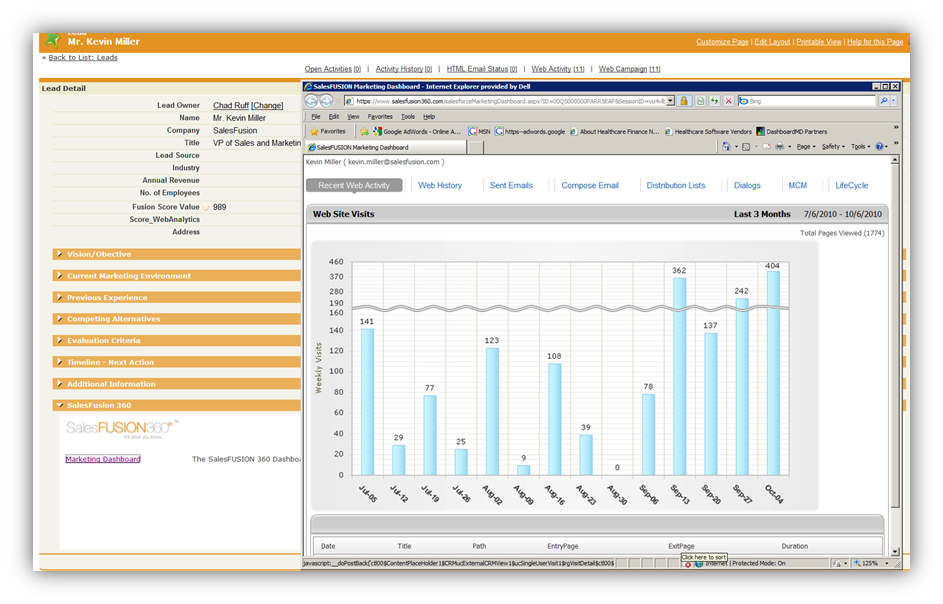Screen dimensions: 943x604
Task: Click the IE Home icon in command bar
Action: [726, 146]
